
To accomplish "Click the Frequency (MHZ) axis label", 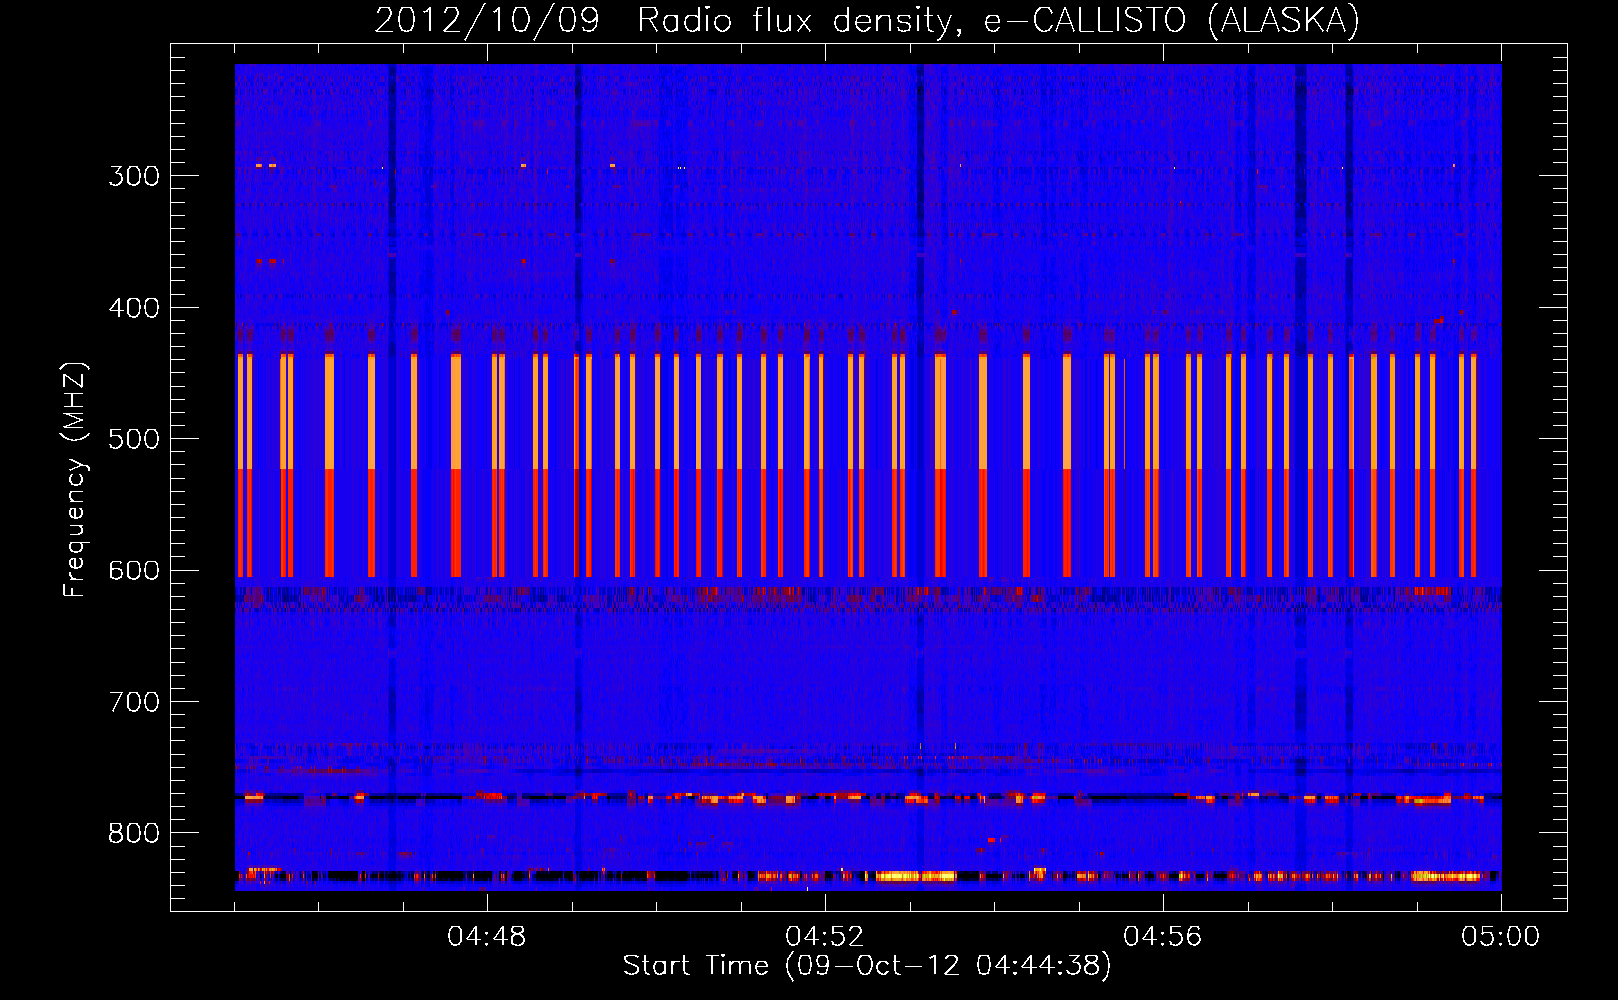I will 75,479.
